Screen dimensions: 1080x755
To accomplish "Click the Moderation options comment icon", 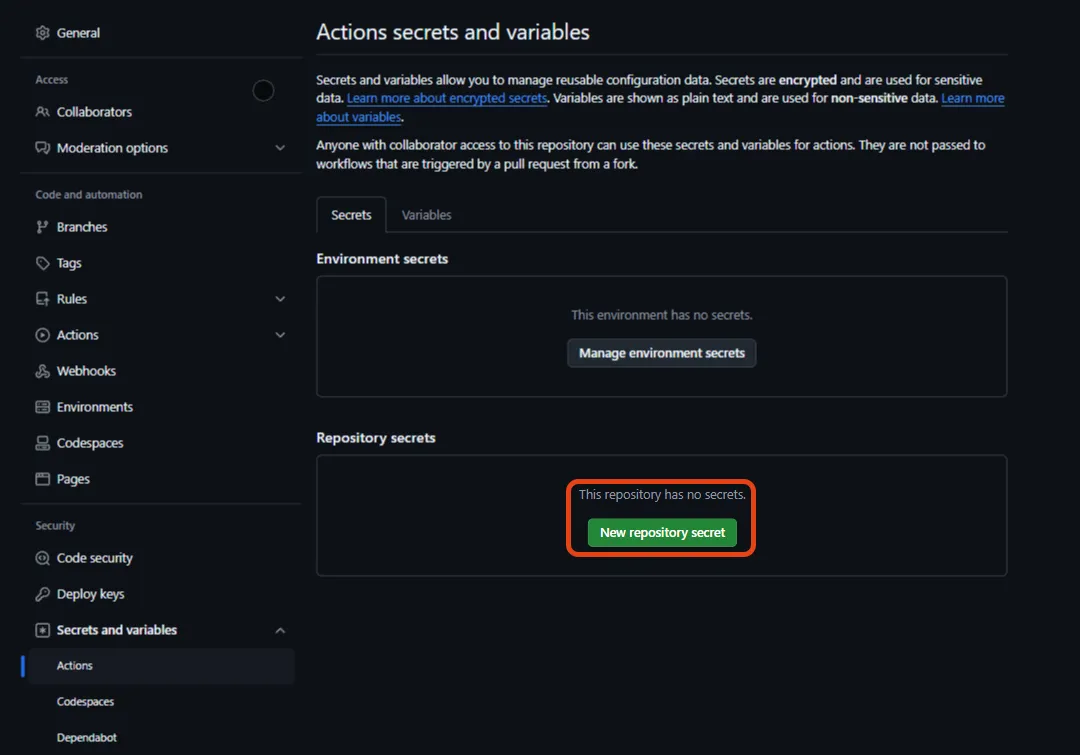I will pyautogui.click(x=42, y=147).
